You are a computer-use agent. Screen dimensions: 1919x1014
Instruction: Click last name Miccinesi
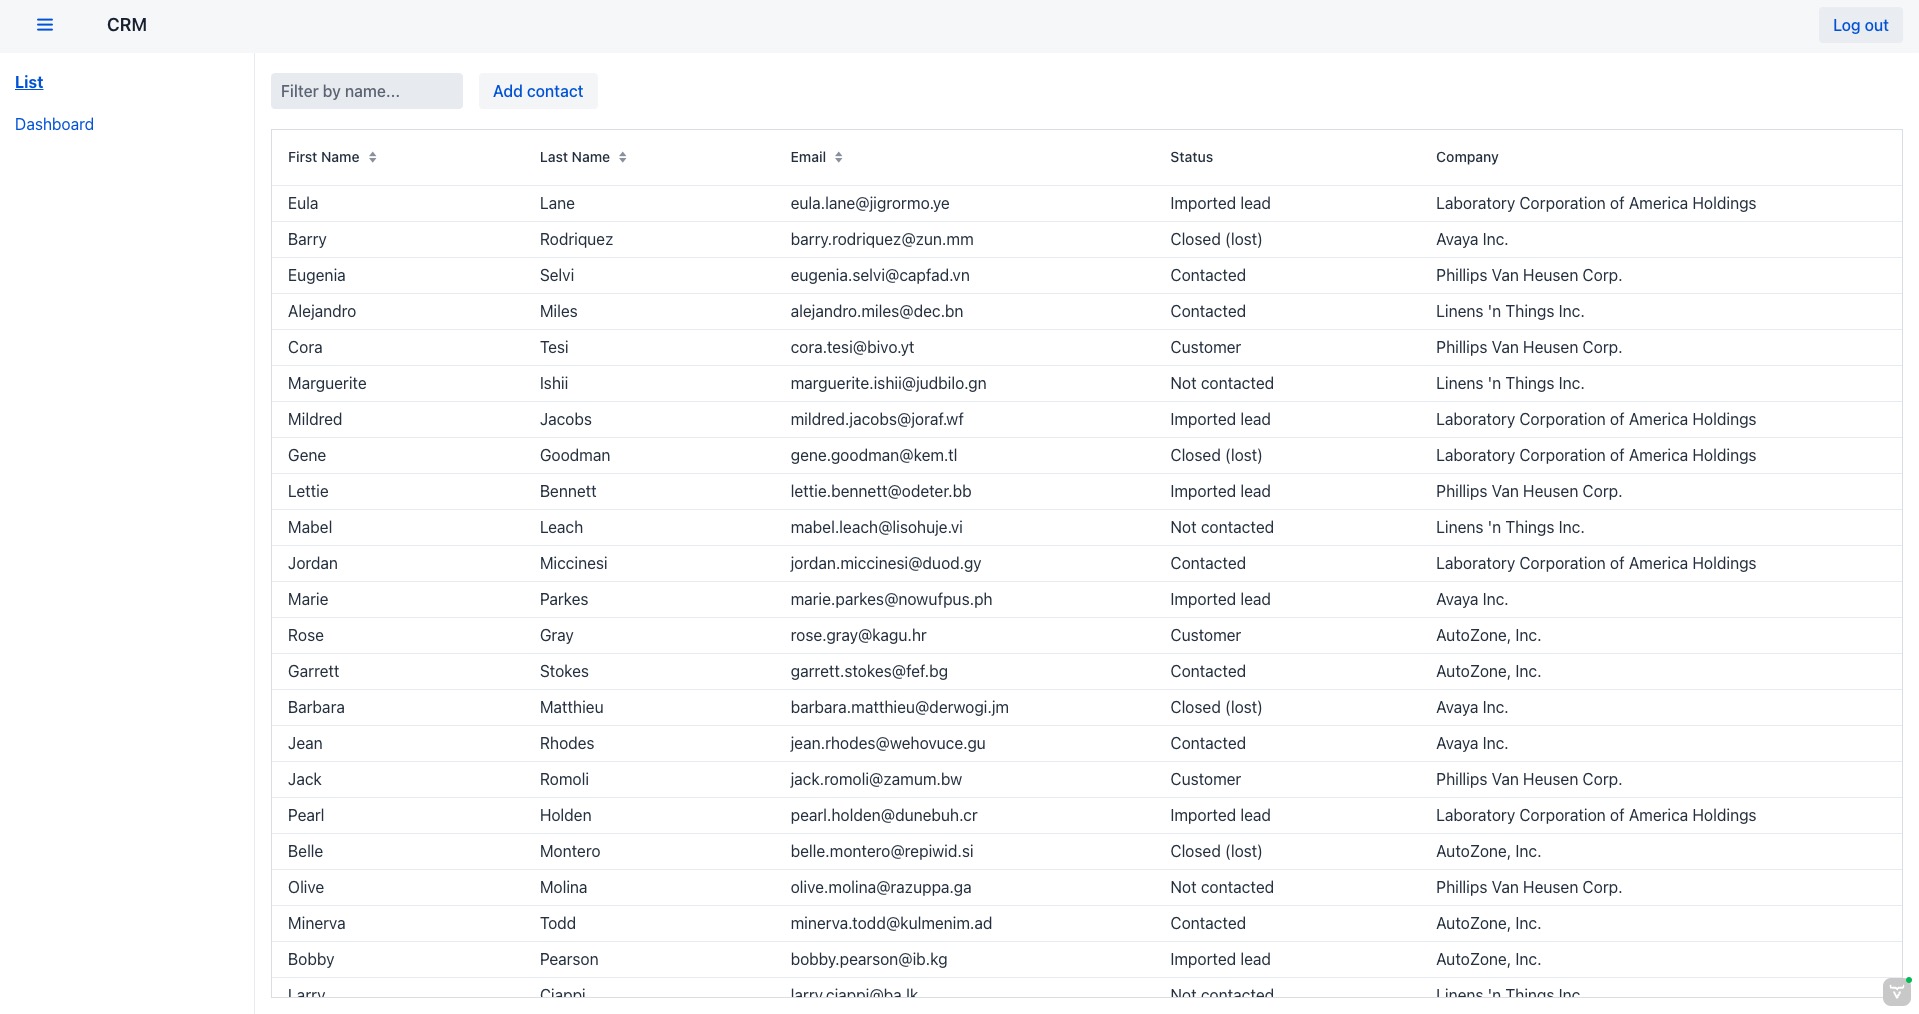click(x=573, y=563)
